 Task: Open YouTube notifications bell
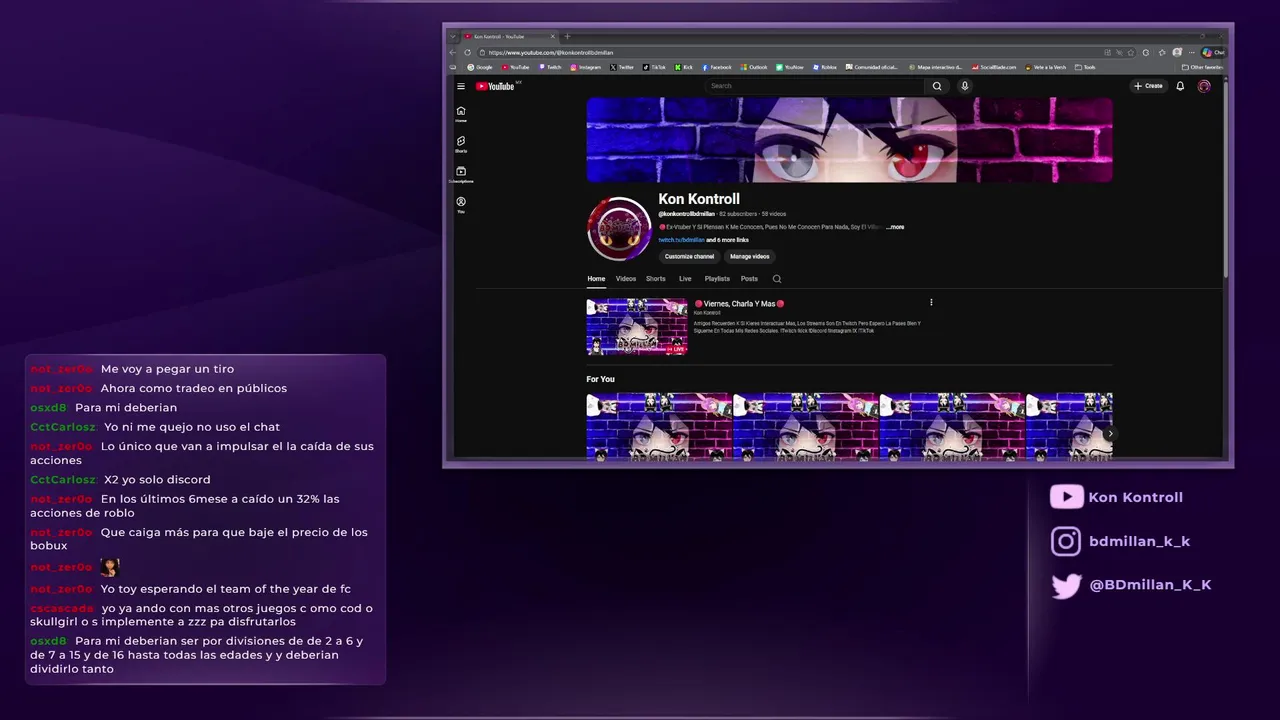[1180, 86]
